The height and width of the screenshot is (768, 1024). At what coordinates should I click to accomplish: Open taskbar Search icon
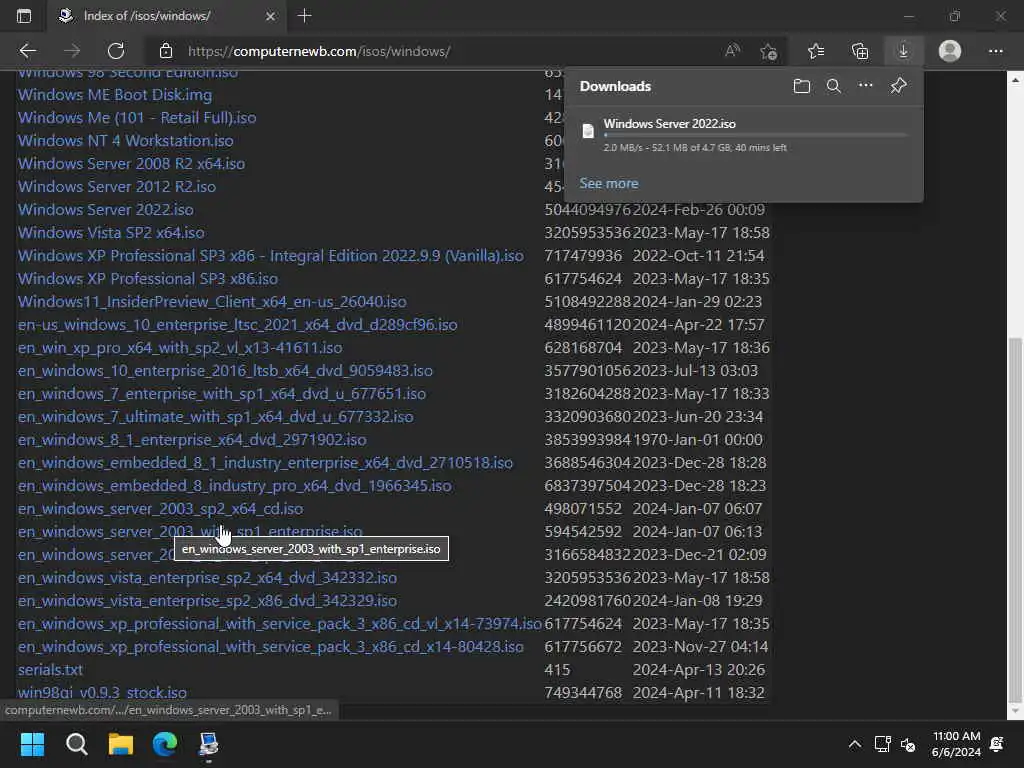coord(76,744)
